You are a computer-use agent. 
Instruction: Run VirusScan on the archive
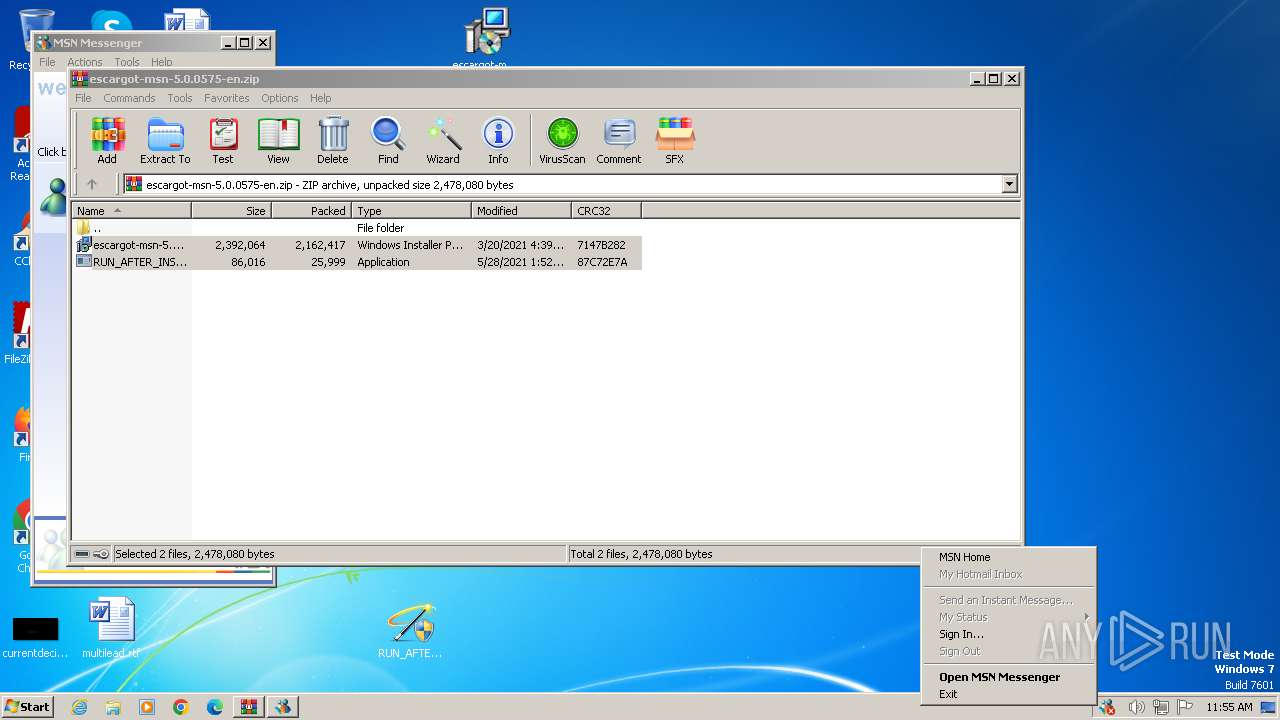click(562, 140)
